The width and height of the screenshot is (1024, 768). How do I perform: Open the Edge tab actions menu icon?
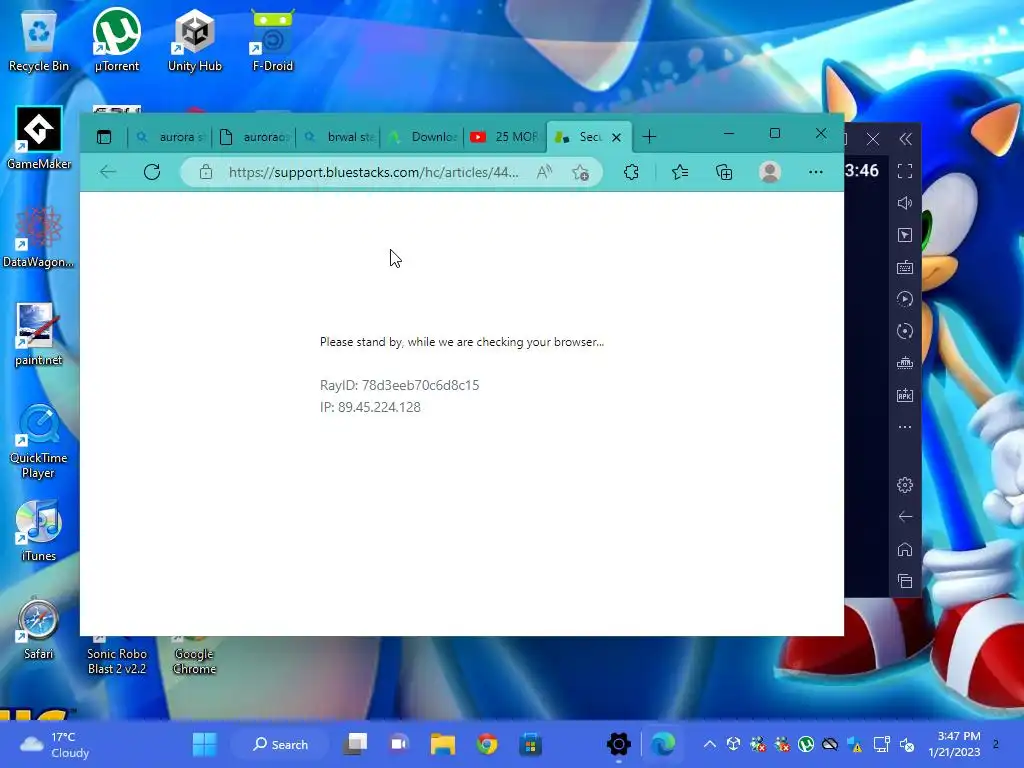pyautogui.click(x=104, y=136)
